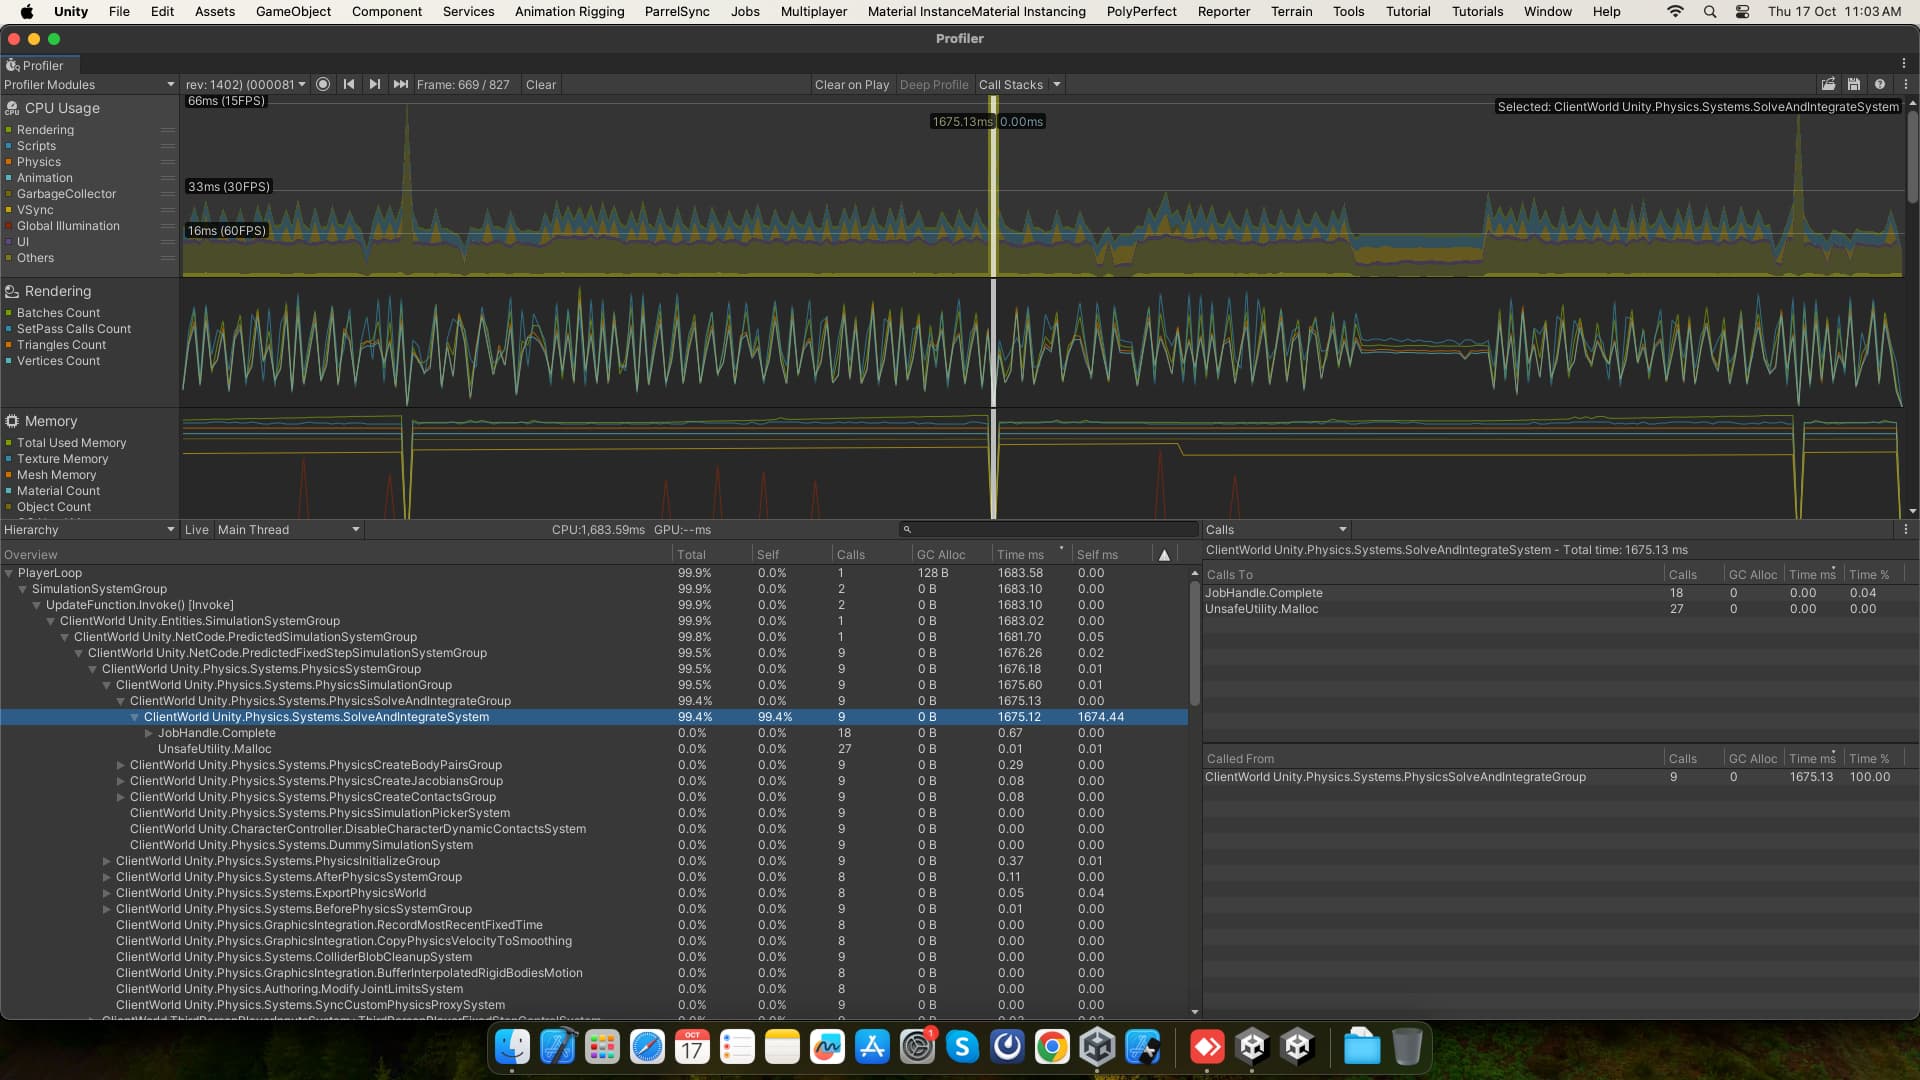Click the Clear button
This screenshot has width=1920, height=1080.
click(x=540, y=85)
